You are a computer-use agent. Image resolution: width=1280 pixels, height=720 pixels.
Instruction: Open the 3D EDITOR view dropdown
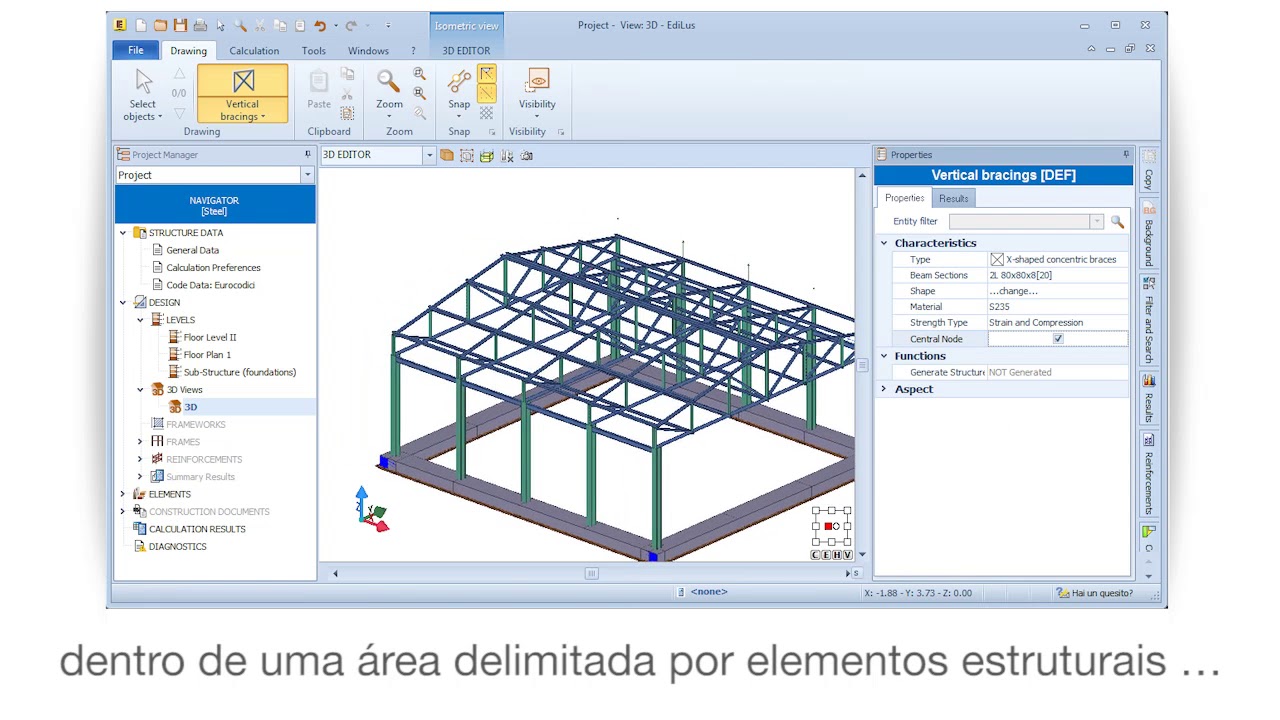(x=429, y=155)
